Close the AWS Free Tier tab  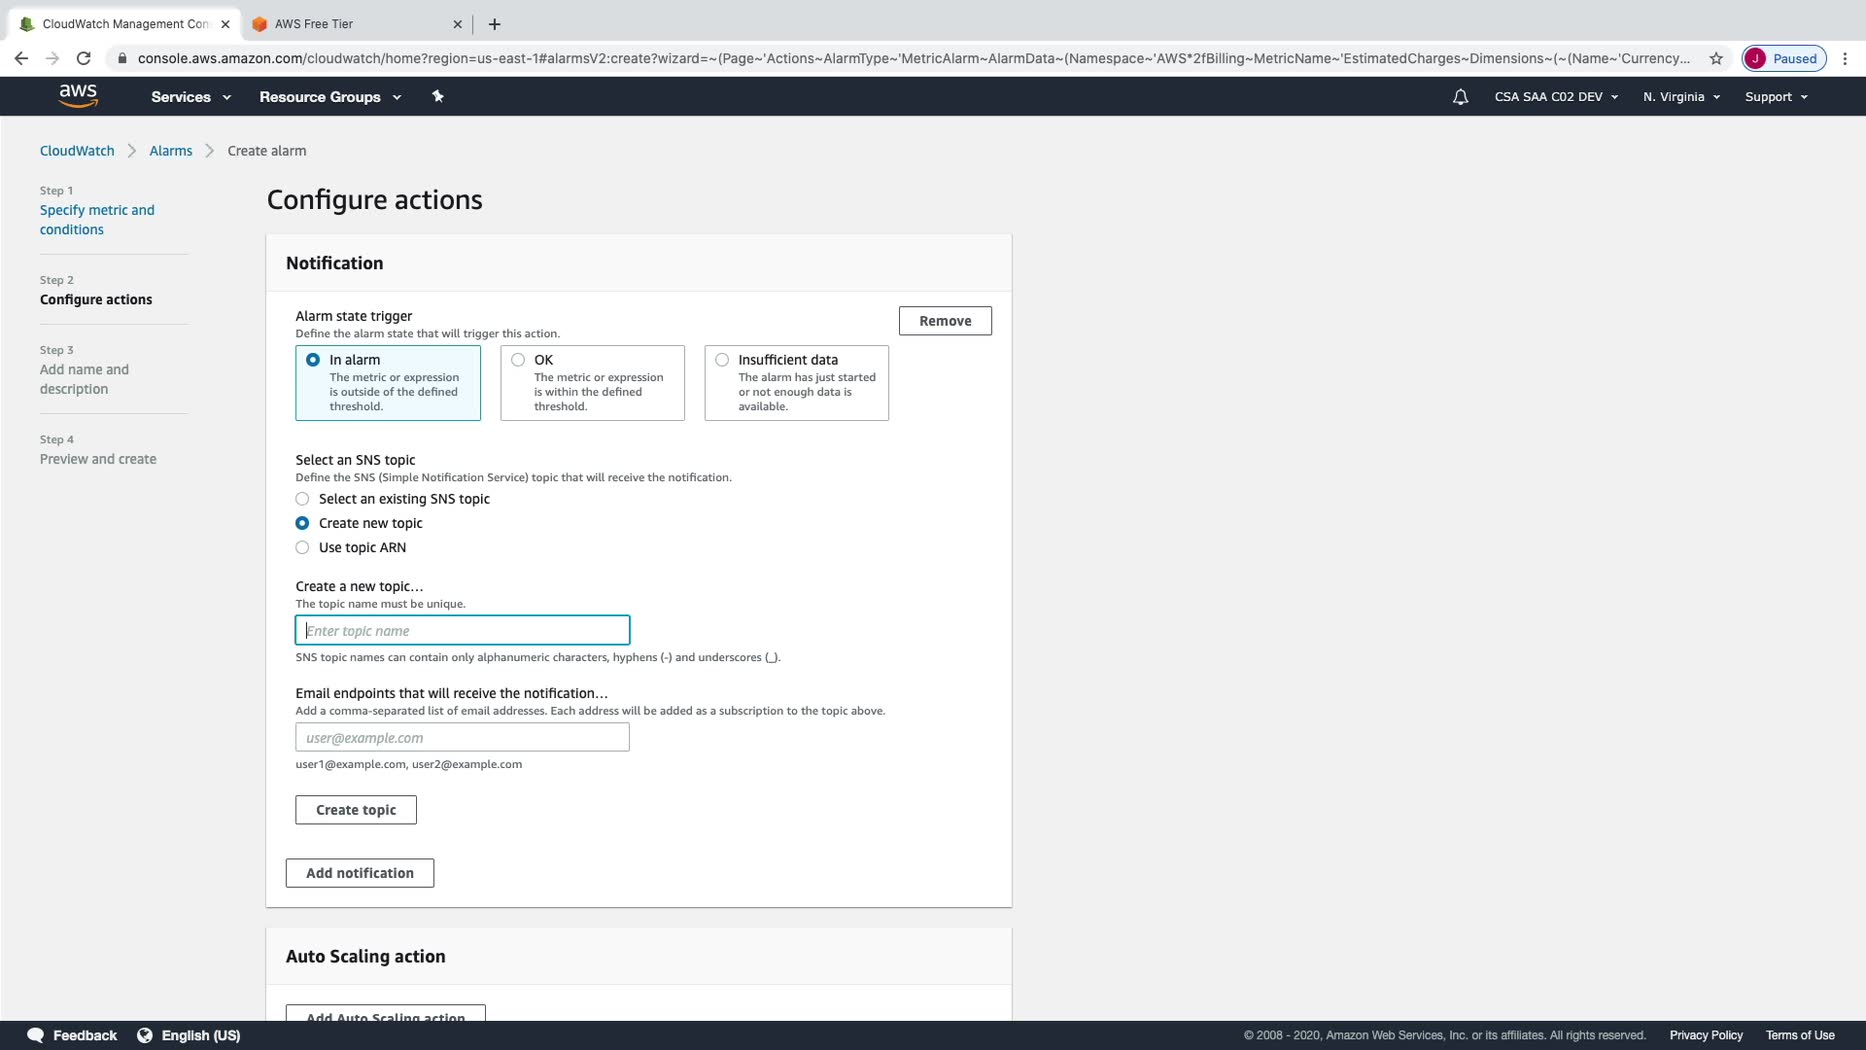click(x=457, y=24)
